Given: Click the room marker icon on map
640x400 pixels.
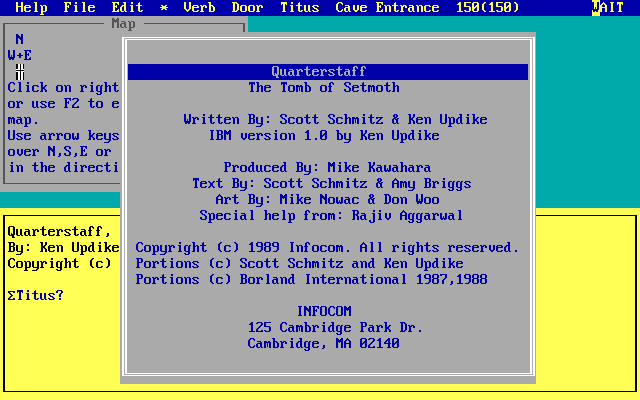Looking at the screenshot, I should tap(20, 72).
